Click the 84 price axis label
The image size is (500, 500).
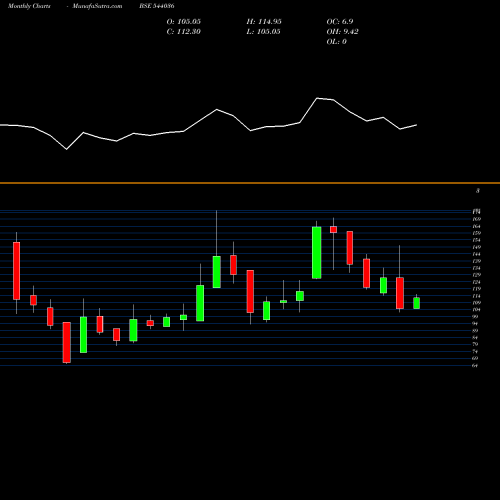(x=475, y=337)
